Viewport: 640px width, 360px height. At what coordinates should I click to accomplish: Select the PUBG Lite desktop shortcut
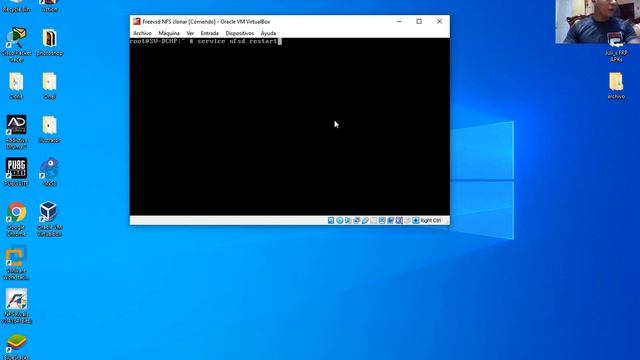tap(16, 172)
